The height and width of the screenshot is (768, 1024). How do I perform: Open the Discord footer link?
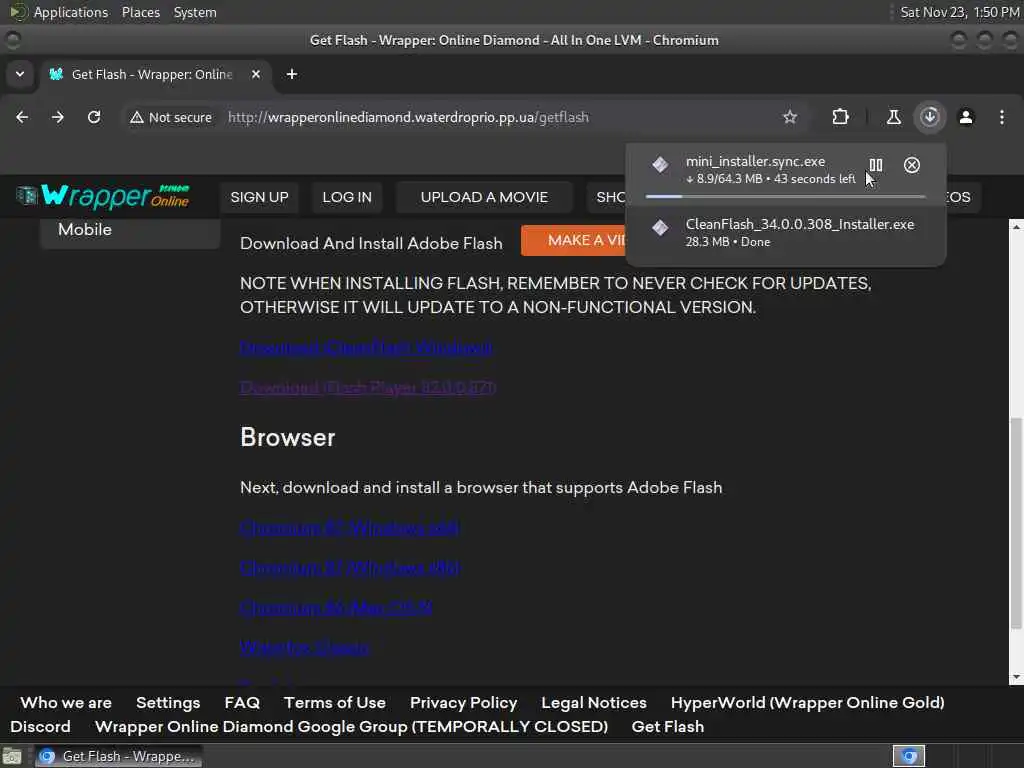pyautogui.click(x=40, y=727)
